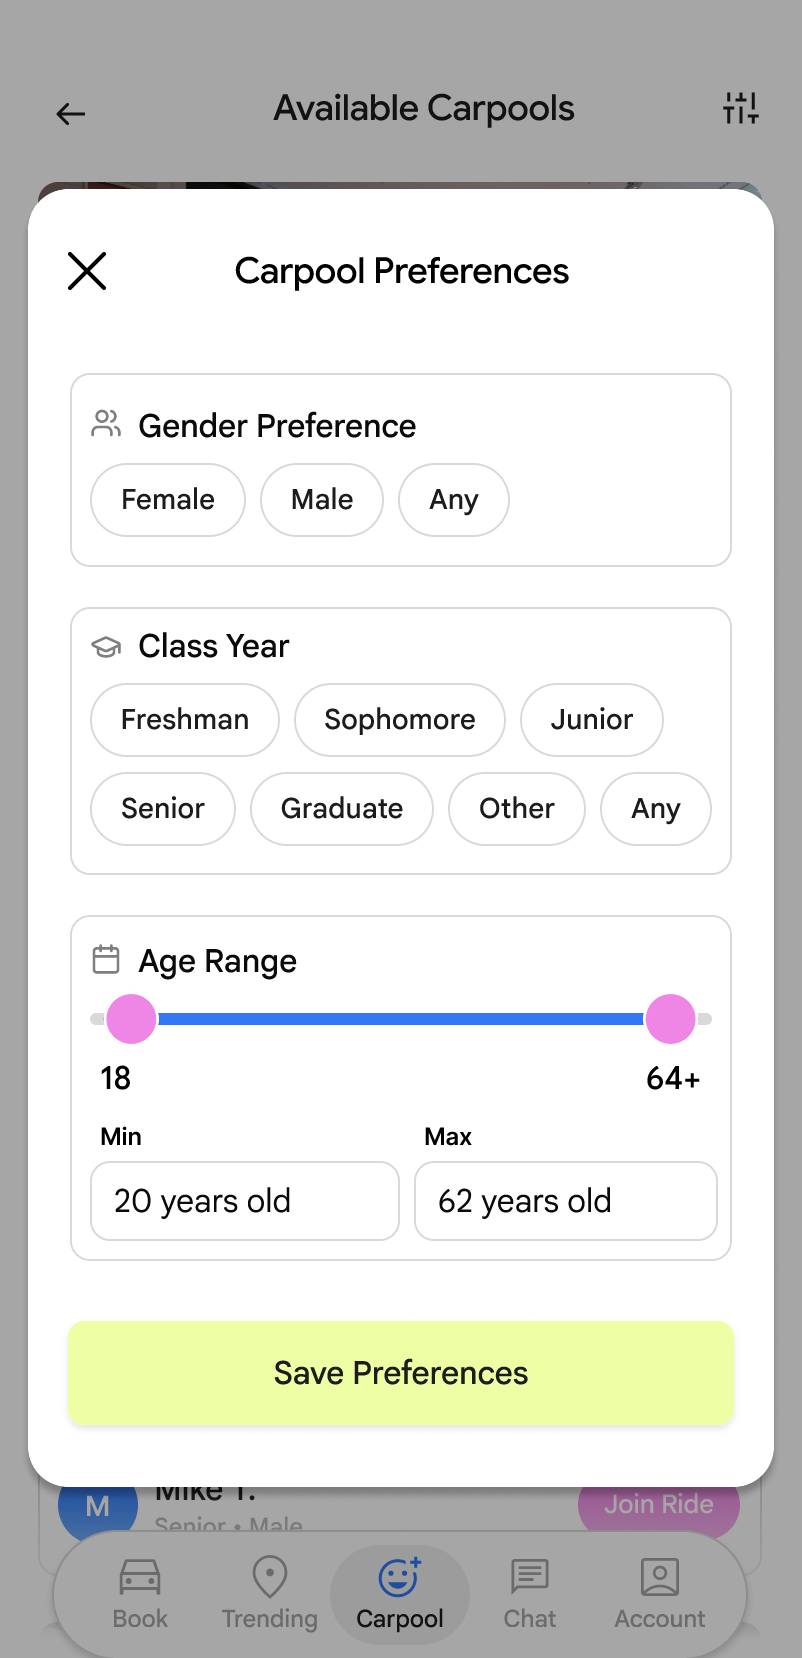This screenshot has width=802, height=1658.
Task: Select the Freshman class year chip
Action: point(185,720)
